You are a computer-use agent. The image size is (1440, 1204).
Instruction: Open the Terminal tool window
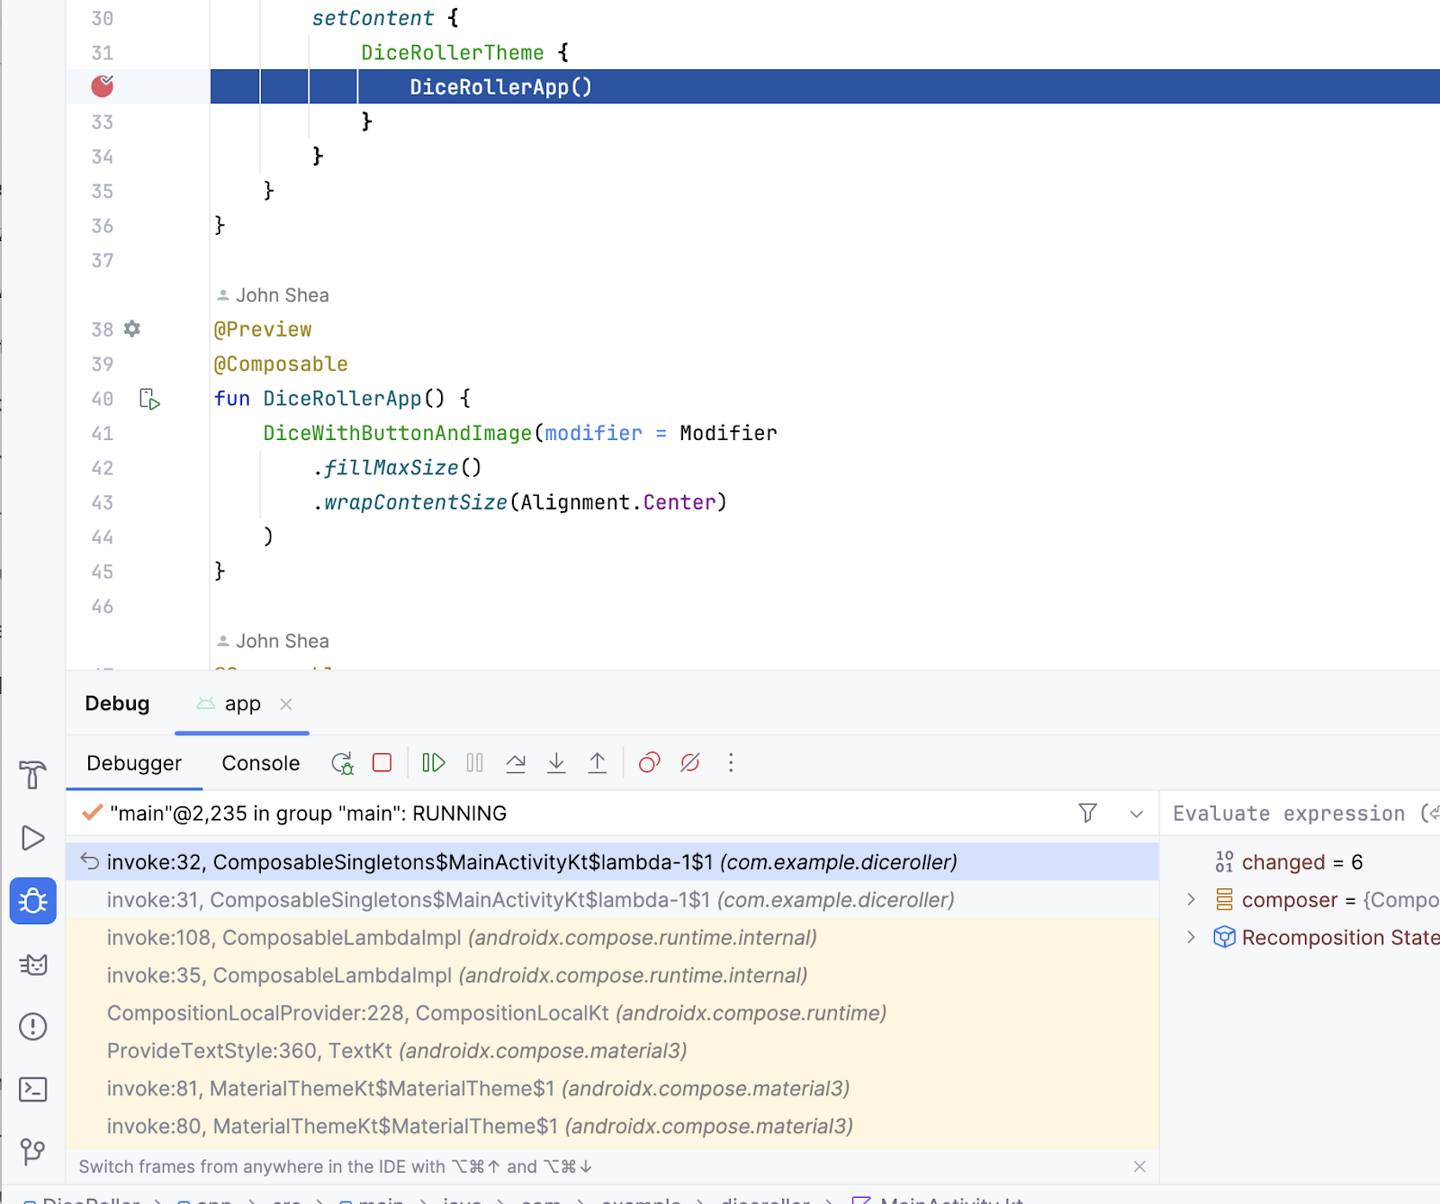coord(33,1089)
